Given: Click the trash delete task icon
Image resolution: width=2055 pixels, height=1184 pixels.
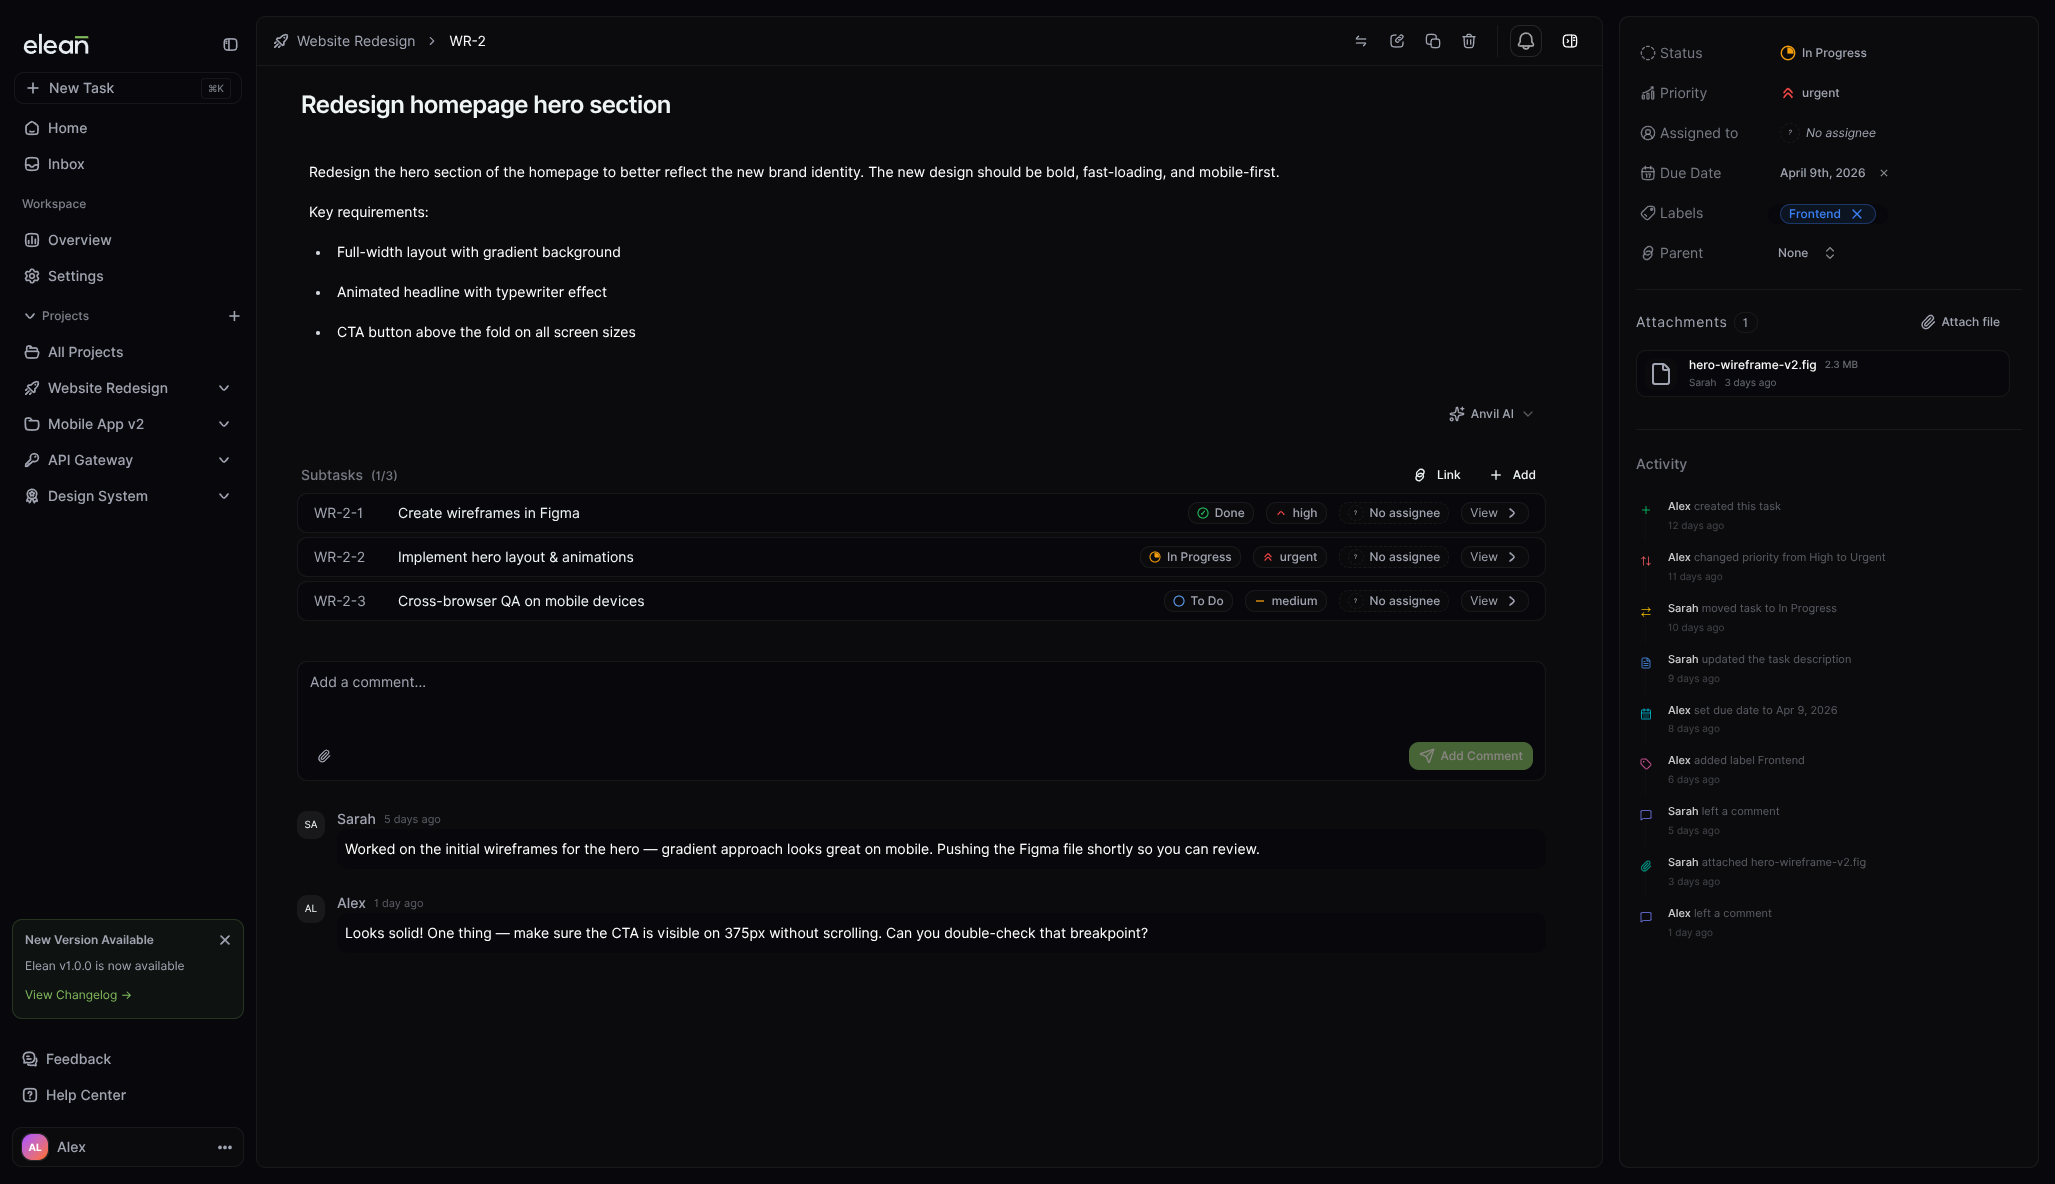Looking at the screenshot, I should coord(1468,41).
